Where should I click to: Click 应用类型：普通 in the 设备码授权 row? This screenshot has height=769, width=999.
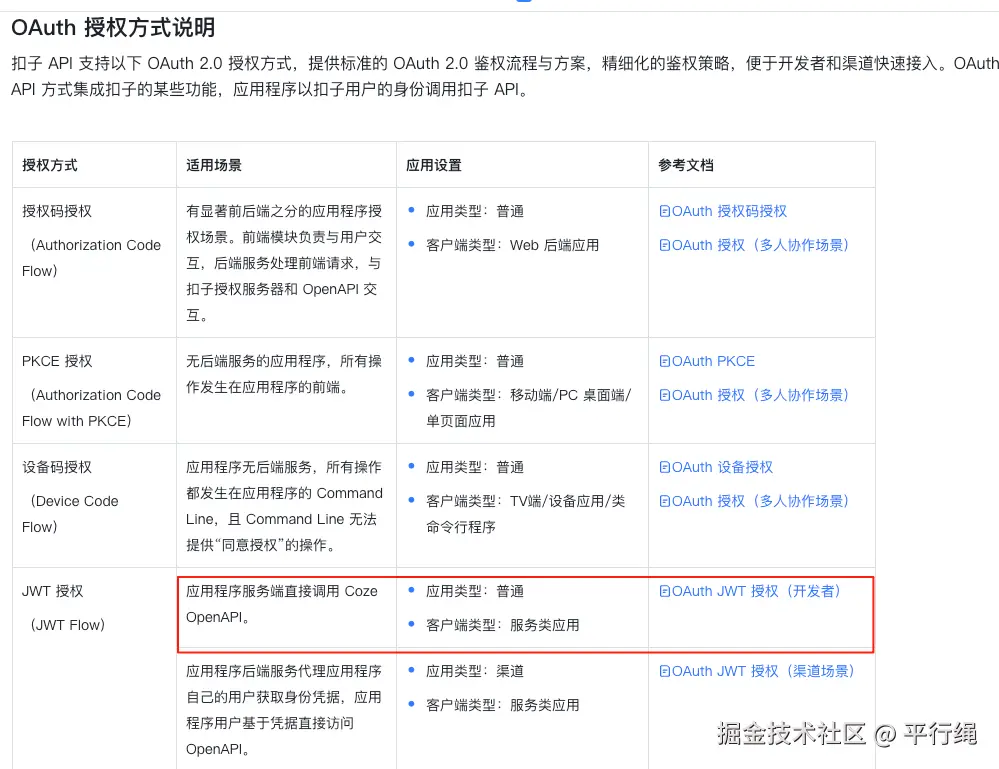[x=475, y=467]
